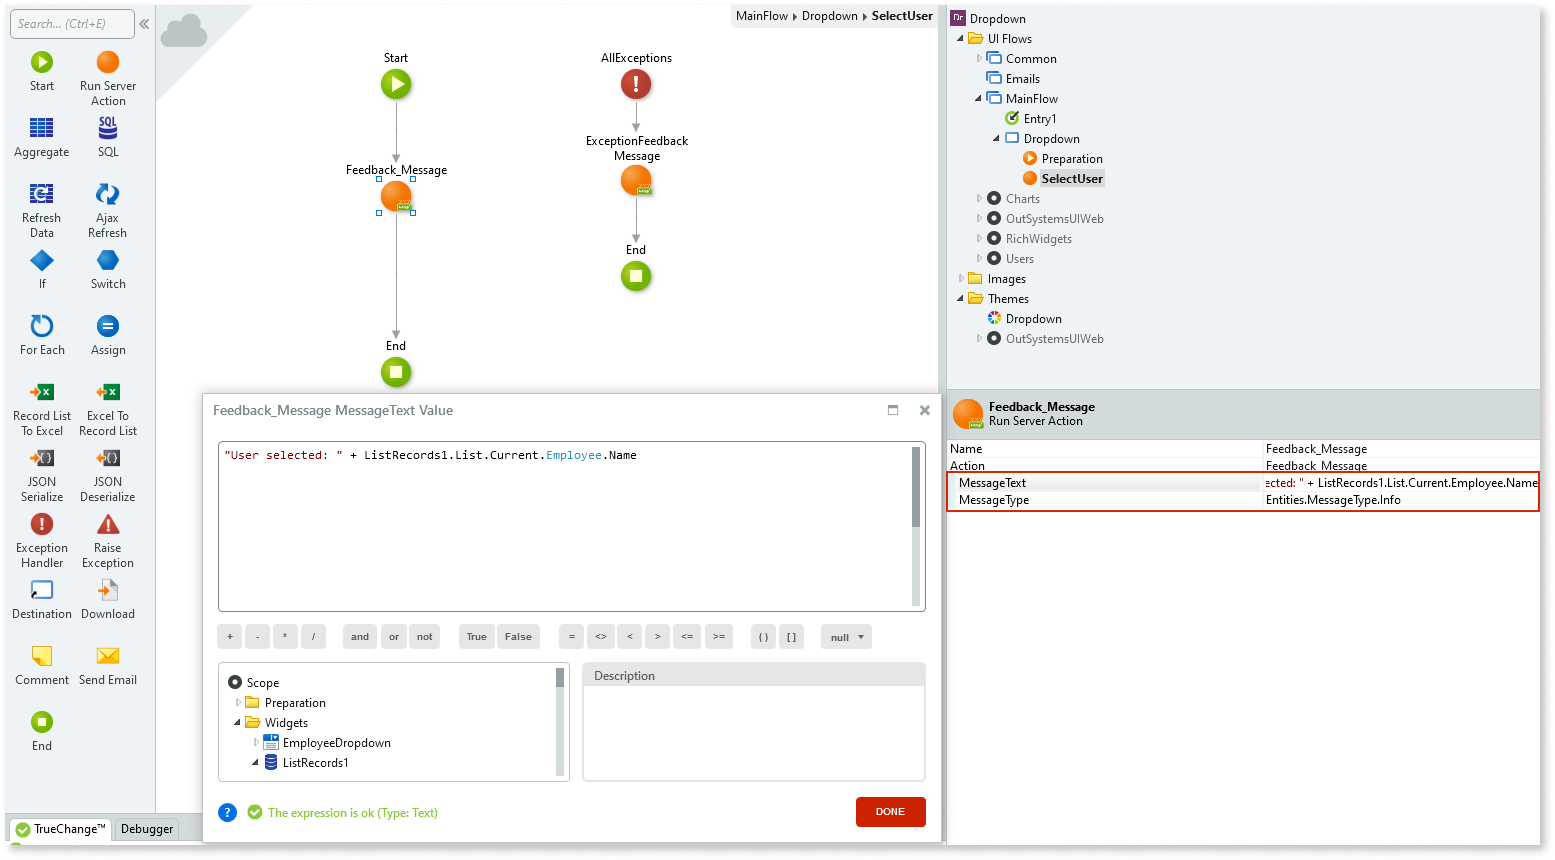
Task: Open the null dropdown in the expression editor
Action: pos(845,636)
